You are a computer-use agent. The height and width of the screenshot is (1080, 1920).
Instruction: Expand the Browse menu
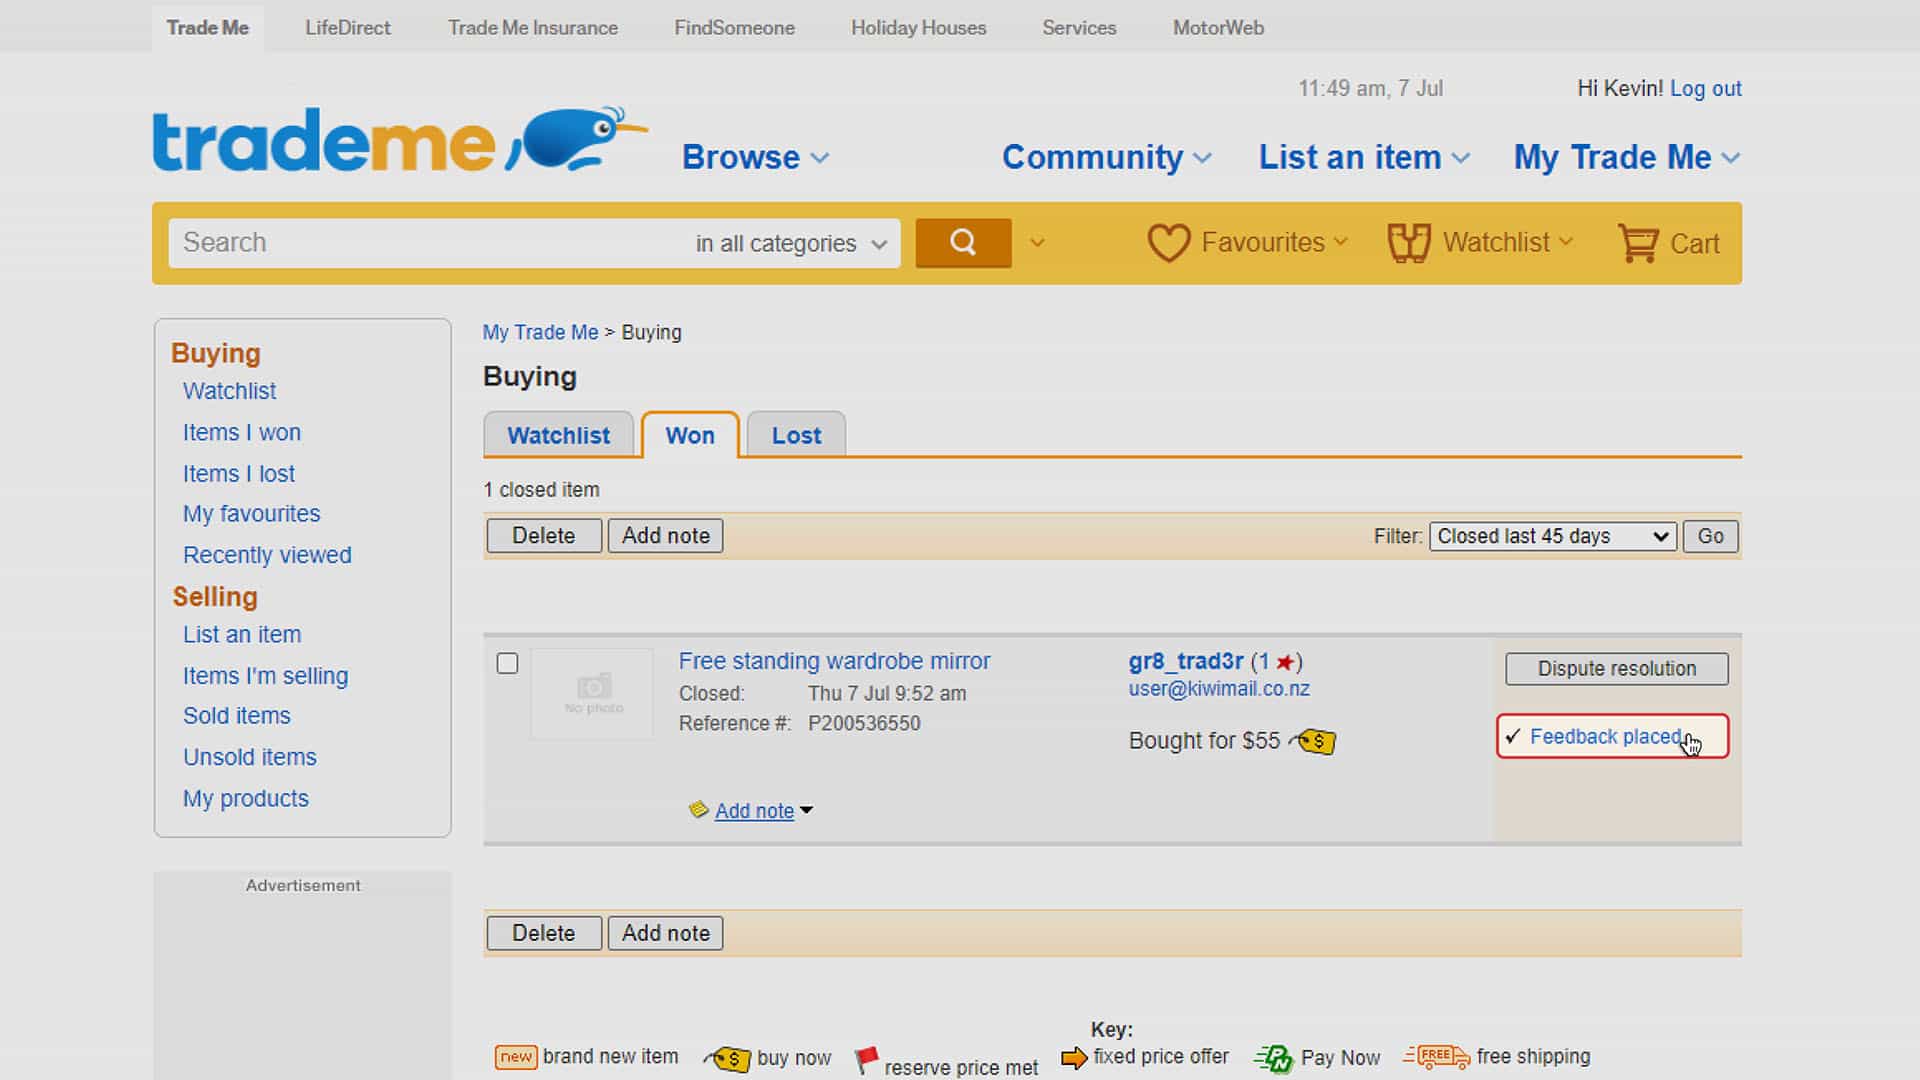pos(755,157)
